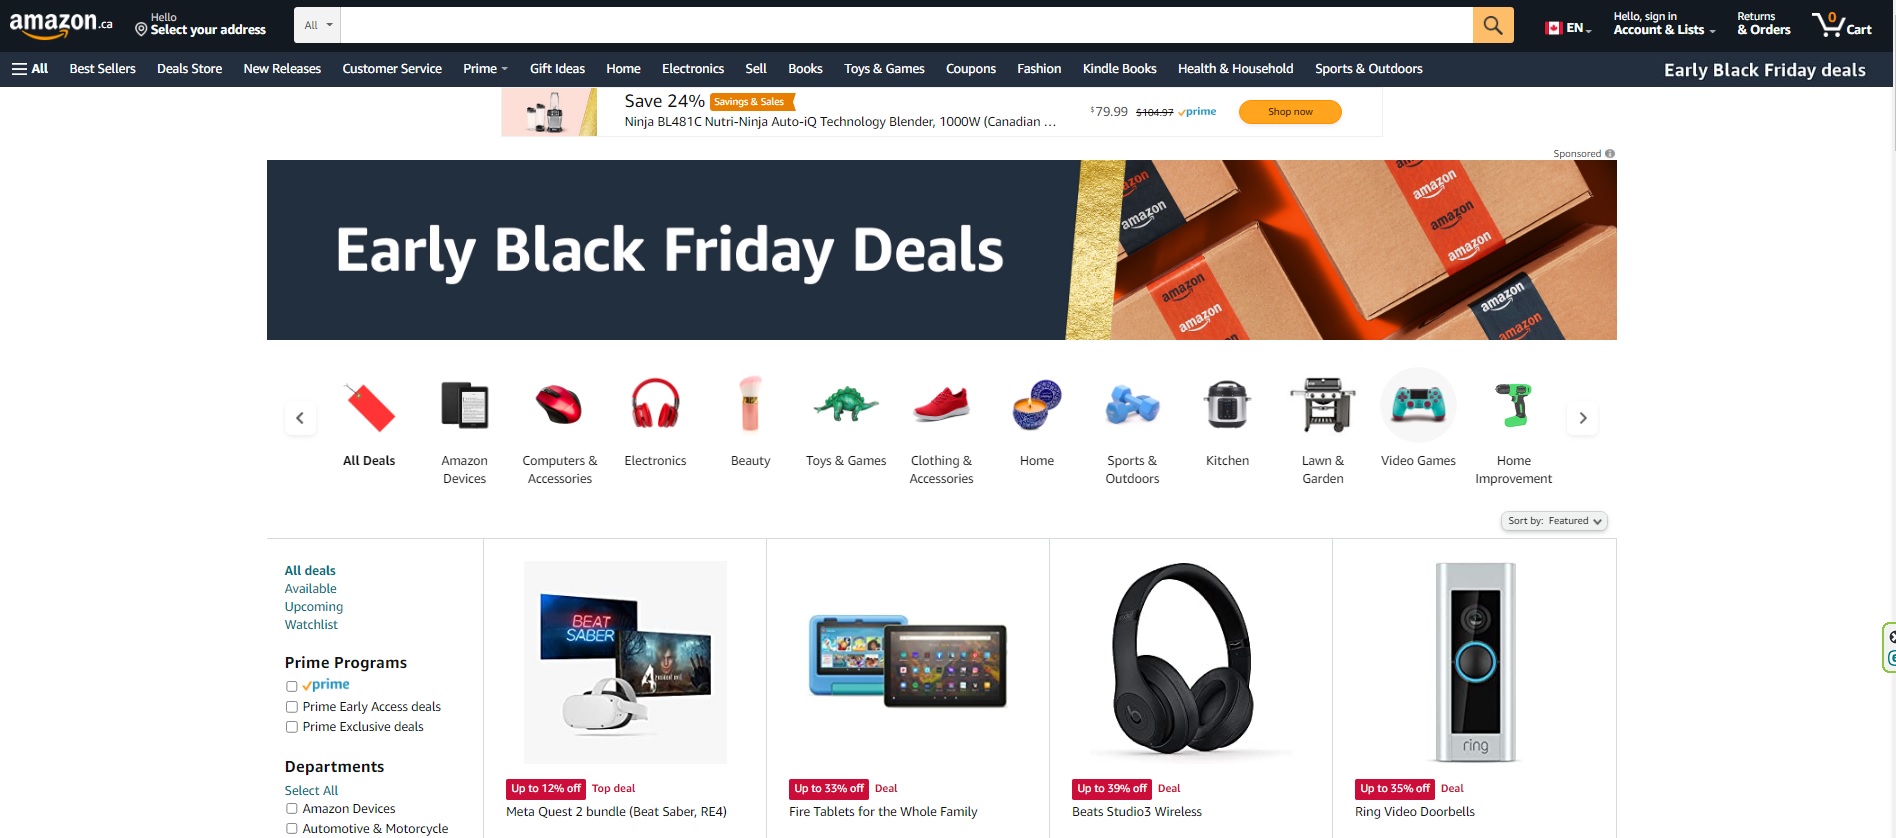Open the Sort by Featured dropdown
The width and height of the screenshot is (1896, 838).
coord(1554,521)
